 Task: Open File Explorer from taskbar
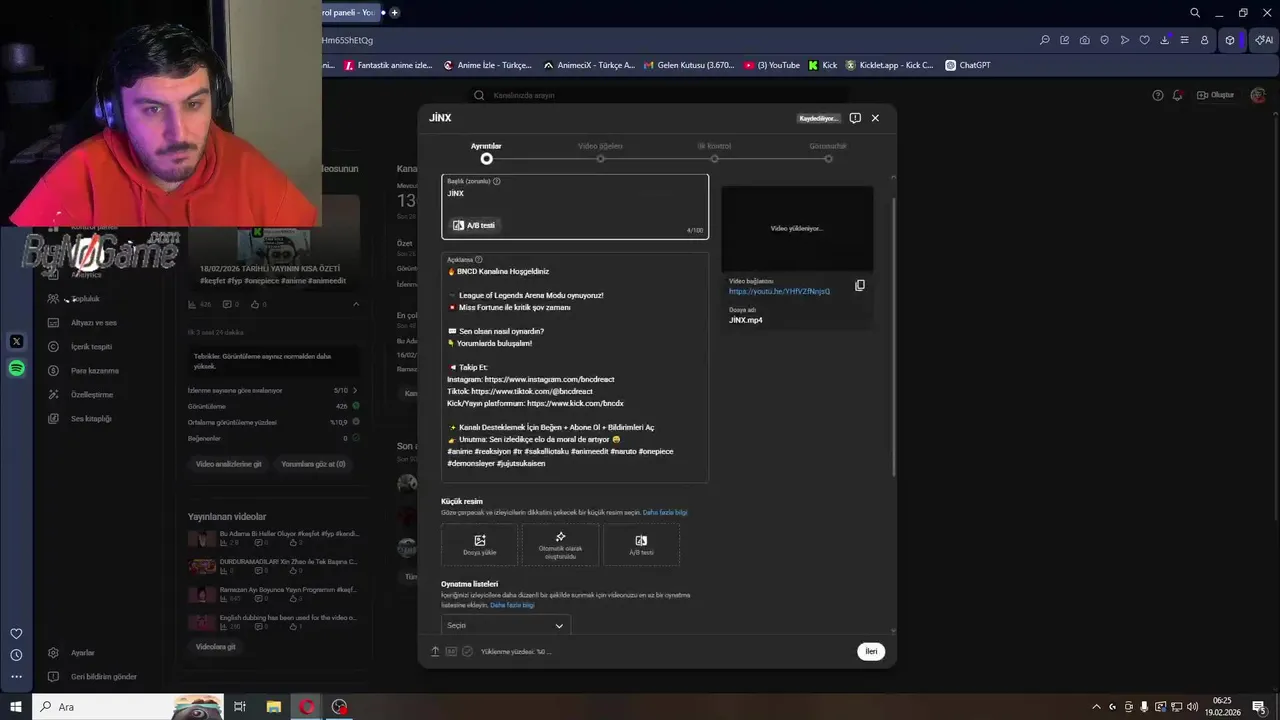273,707
